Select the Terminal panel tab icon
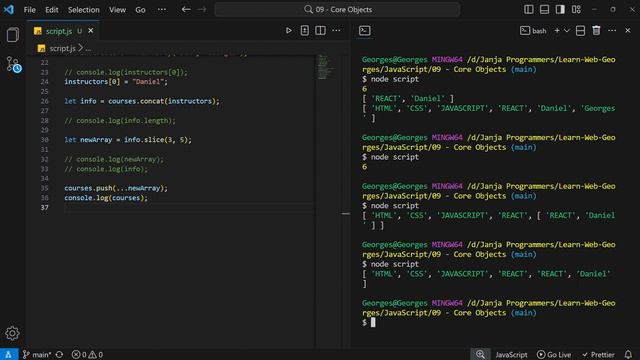This screenshot has width=640, height=360. coord(364,31)
